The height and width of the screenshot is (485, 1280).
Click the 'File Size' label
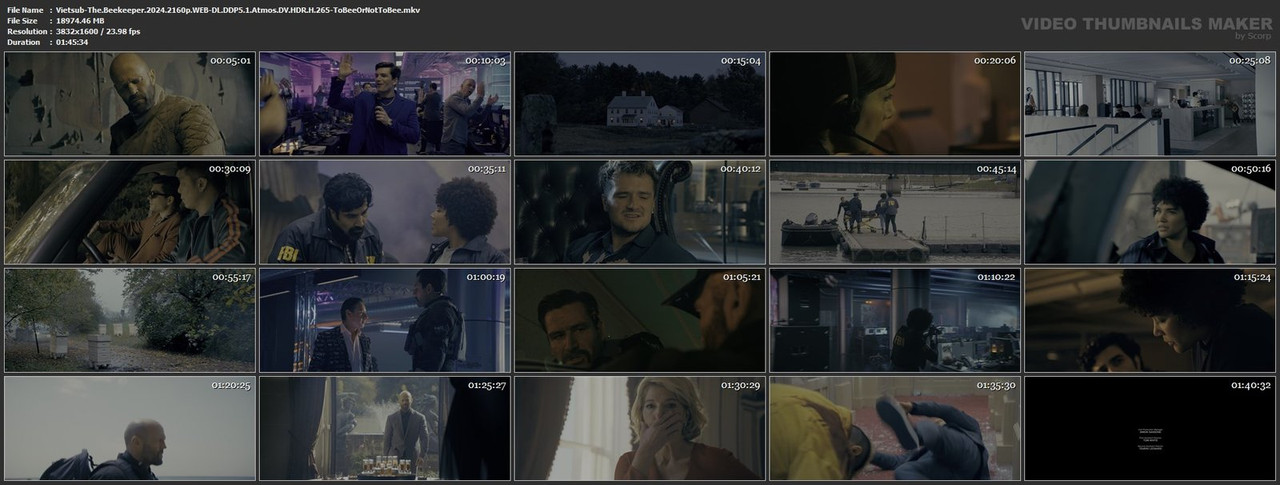22,20
